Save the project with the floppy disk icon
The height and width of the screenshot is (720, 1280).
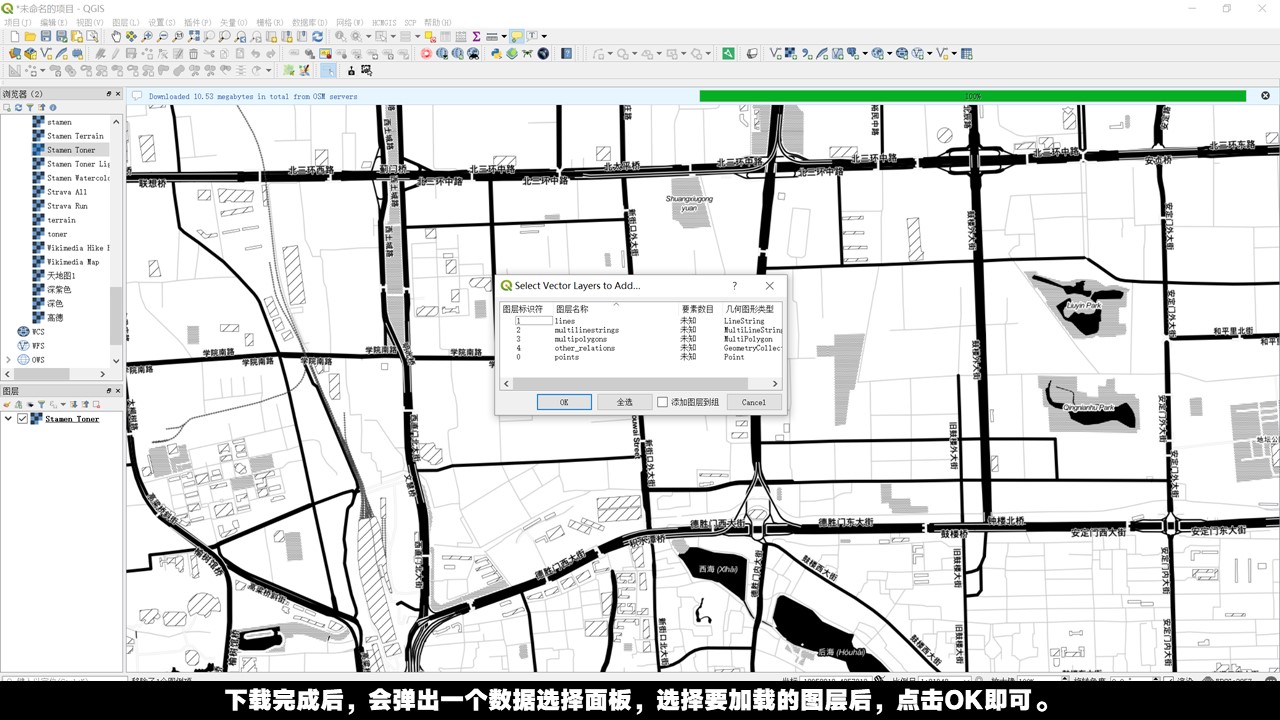point(46,36)
